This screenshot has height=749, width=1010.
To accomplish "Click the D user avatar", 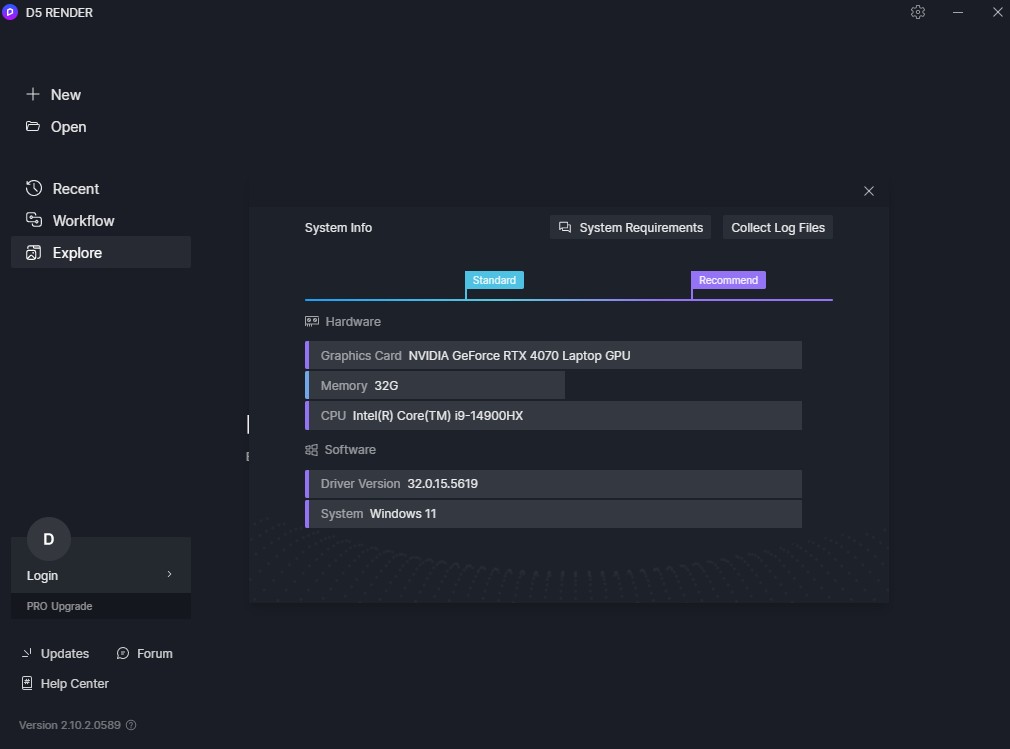I will (48, 539).
